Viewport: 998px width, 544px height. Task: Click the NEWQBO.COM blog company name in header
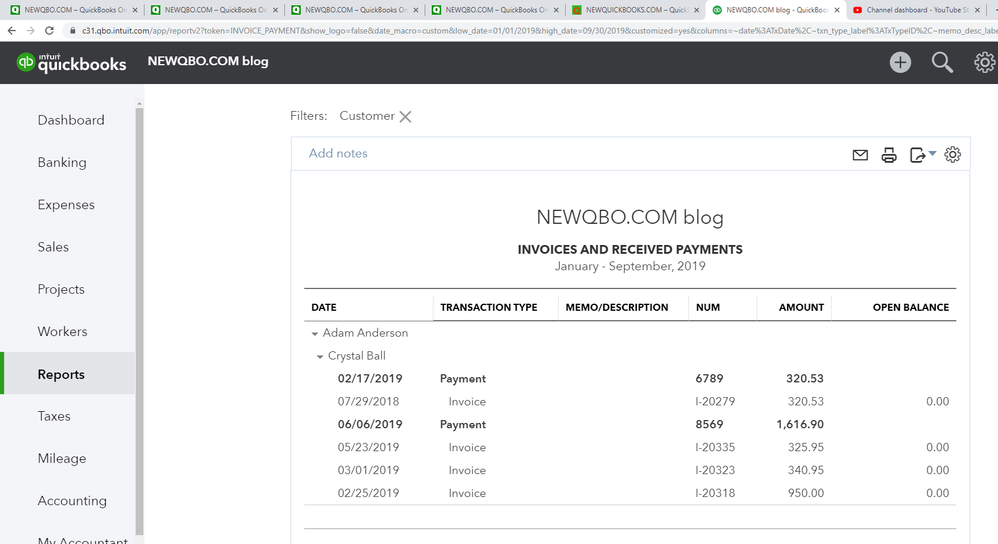tap(208, 61)
